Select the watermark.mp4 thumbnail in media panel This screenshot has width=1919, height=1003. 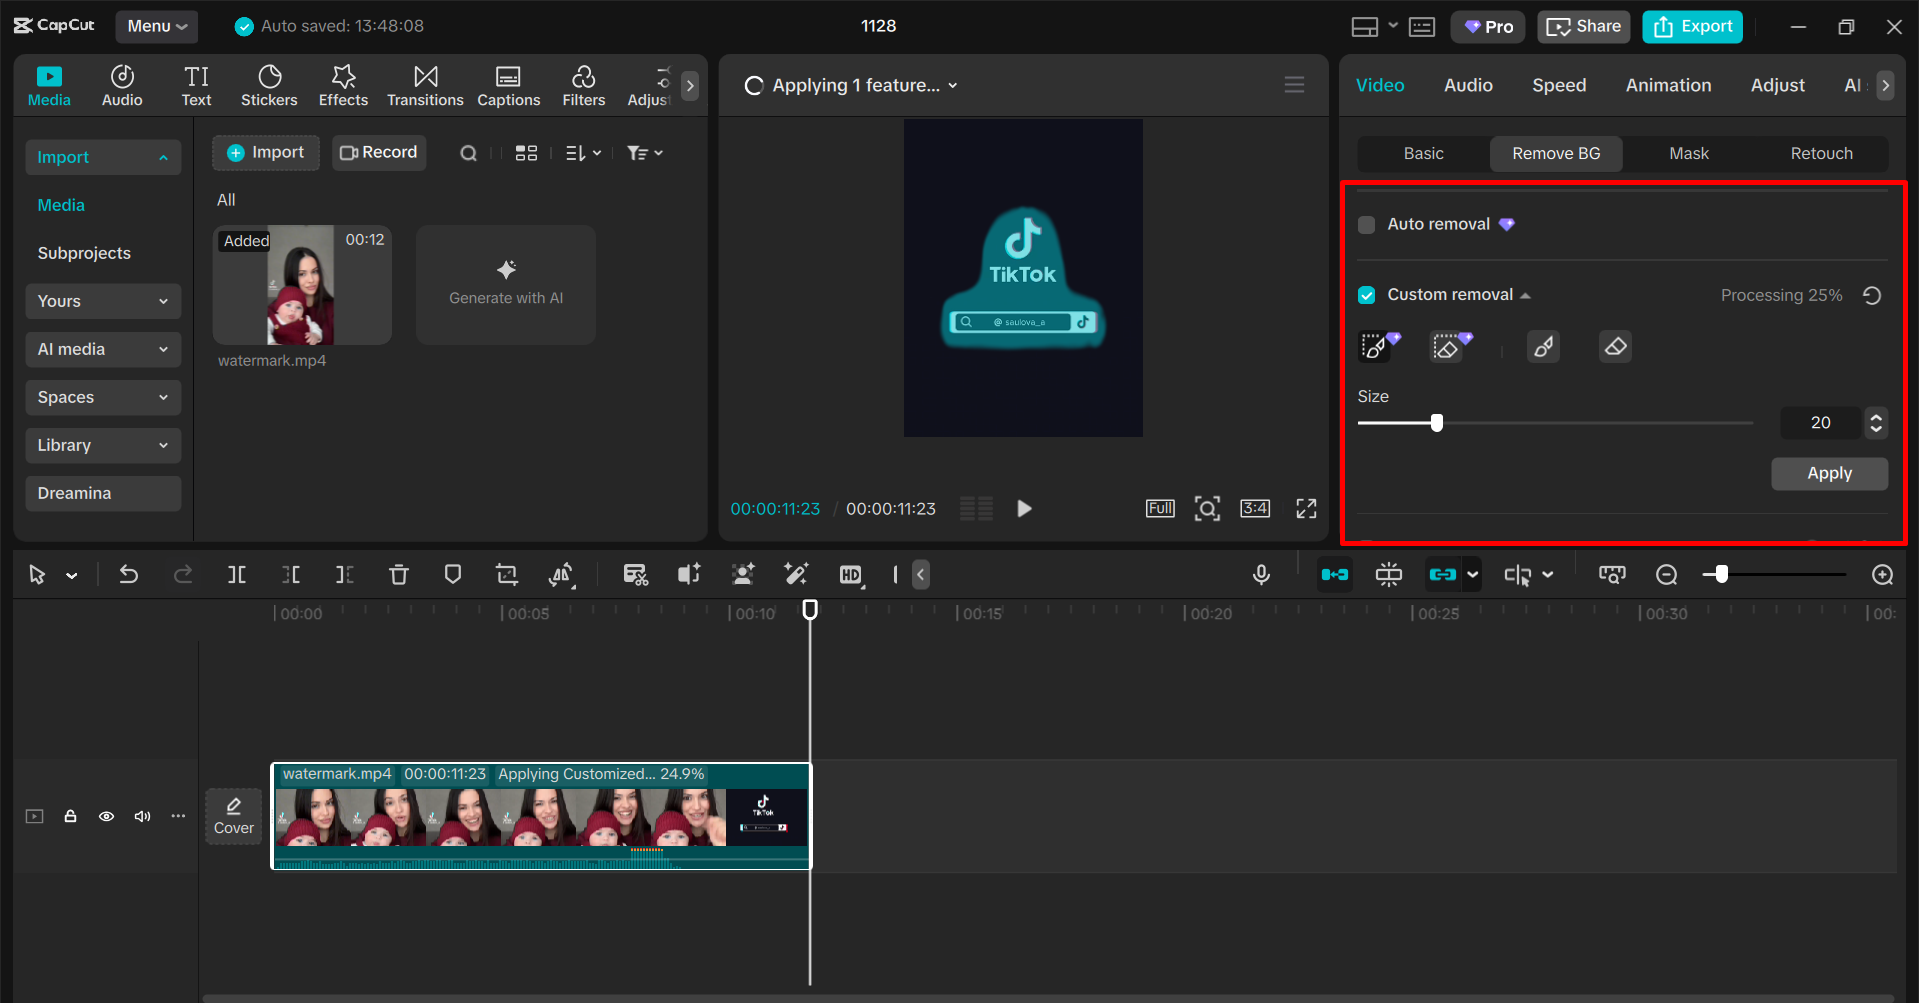(x=302, y=285)
